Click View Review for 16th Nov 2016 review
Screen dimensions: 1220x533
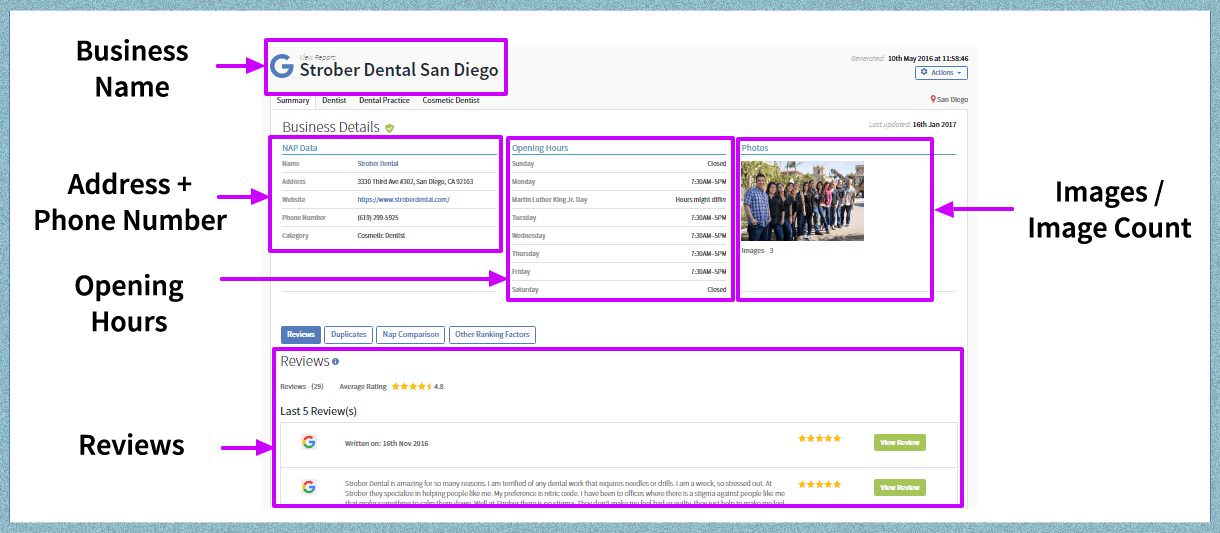(x=900, y=442)
